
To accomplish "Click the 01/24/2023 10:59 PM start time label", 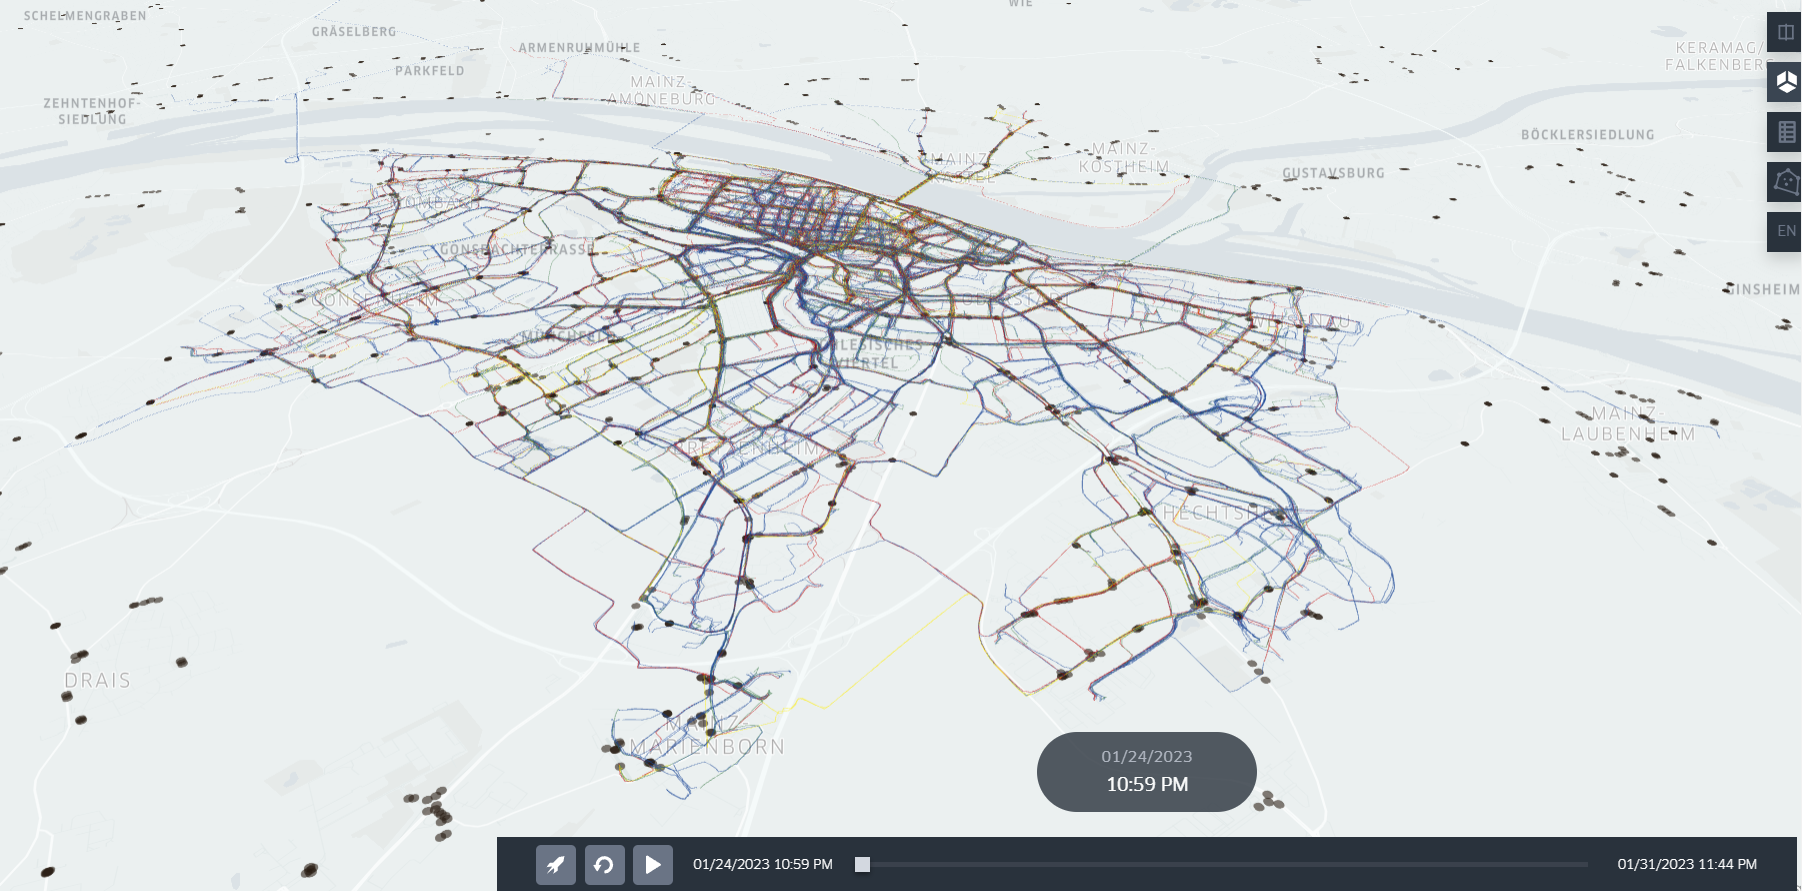I will point(763,864).
